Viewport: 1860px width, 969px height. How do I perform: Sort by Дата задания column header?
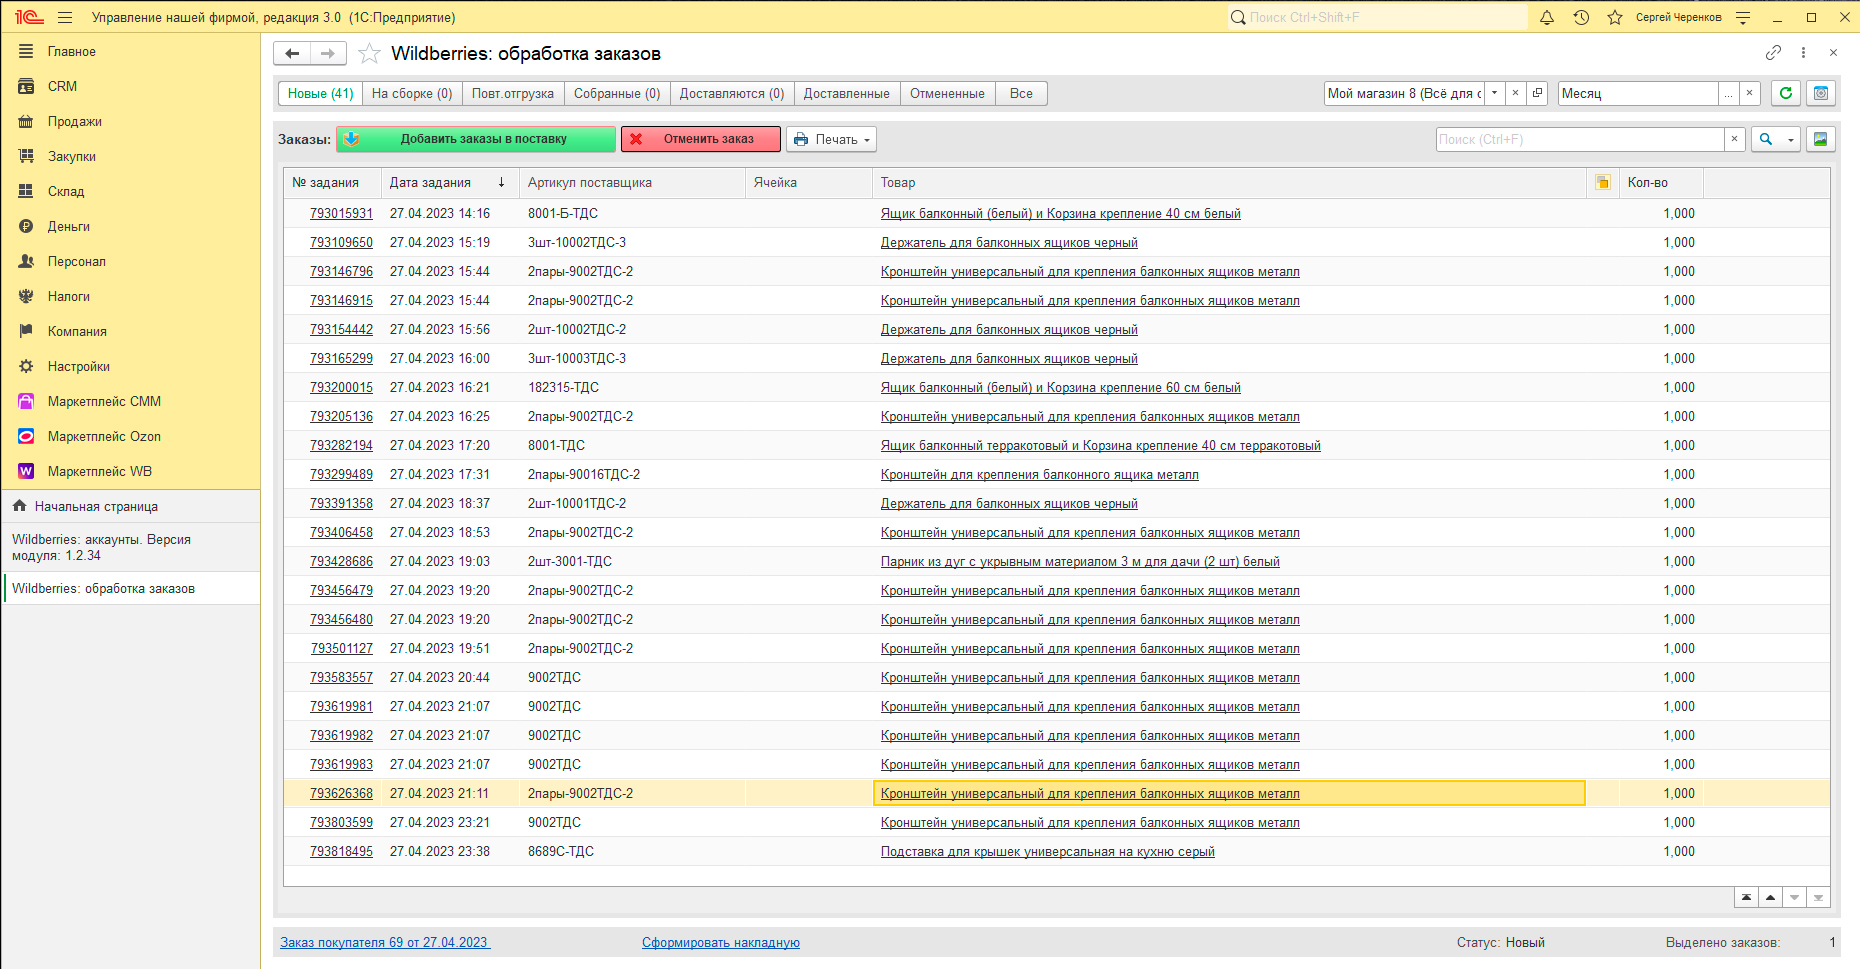click(430, 182)
